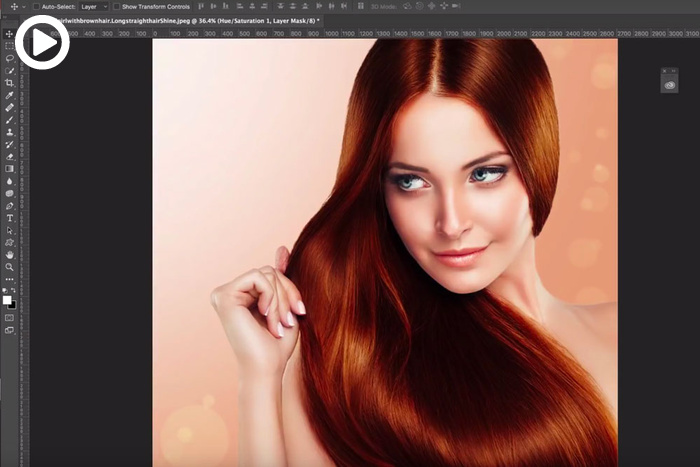
Task: Click Distribute bottom edges icon
Action: pyautogui.click(x=305, y=6)
